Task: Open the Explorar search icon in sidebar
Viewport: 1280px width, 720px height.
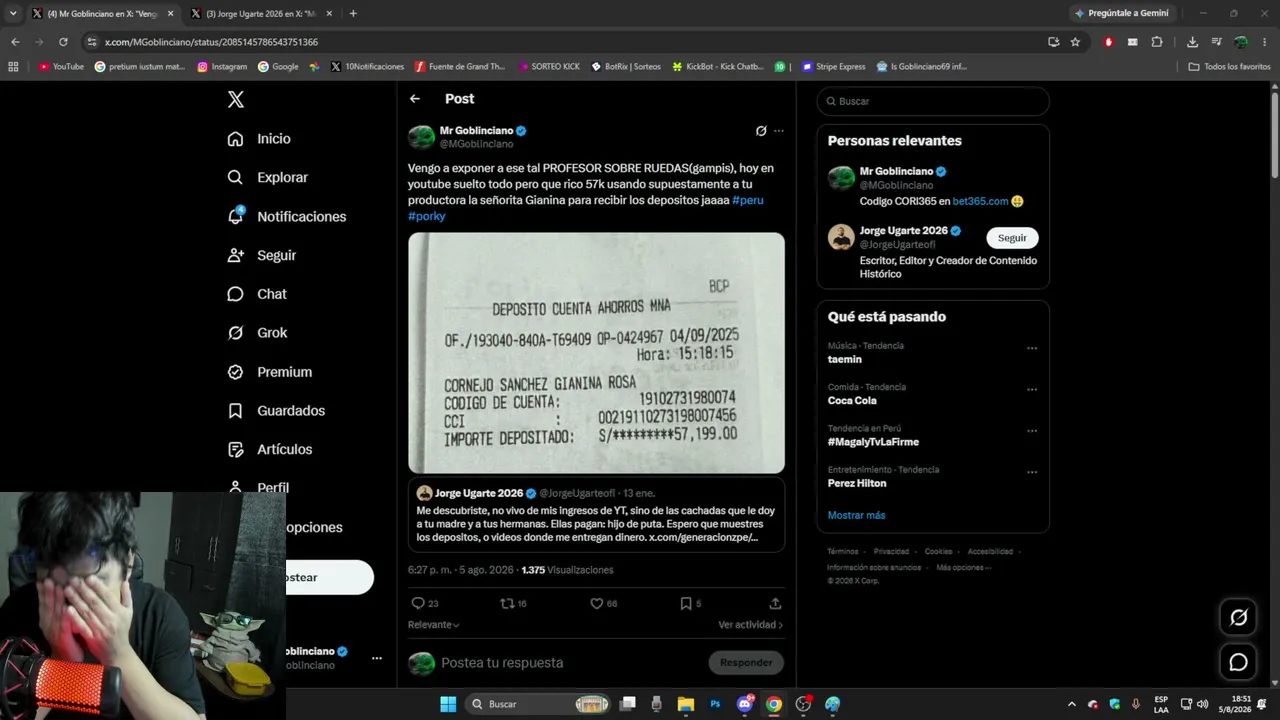Action: coord(235,177)
